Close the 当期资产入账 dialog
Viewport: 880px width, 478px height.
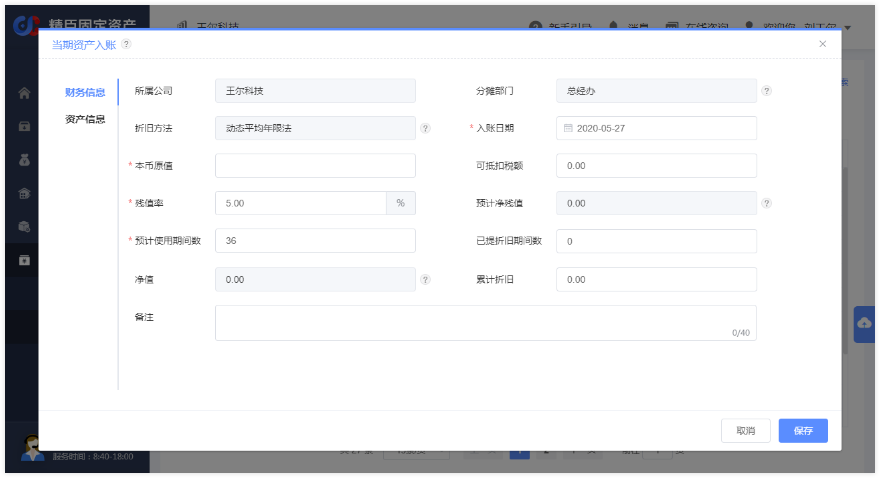coord(822,44)
